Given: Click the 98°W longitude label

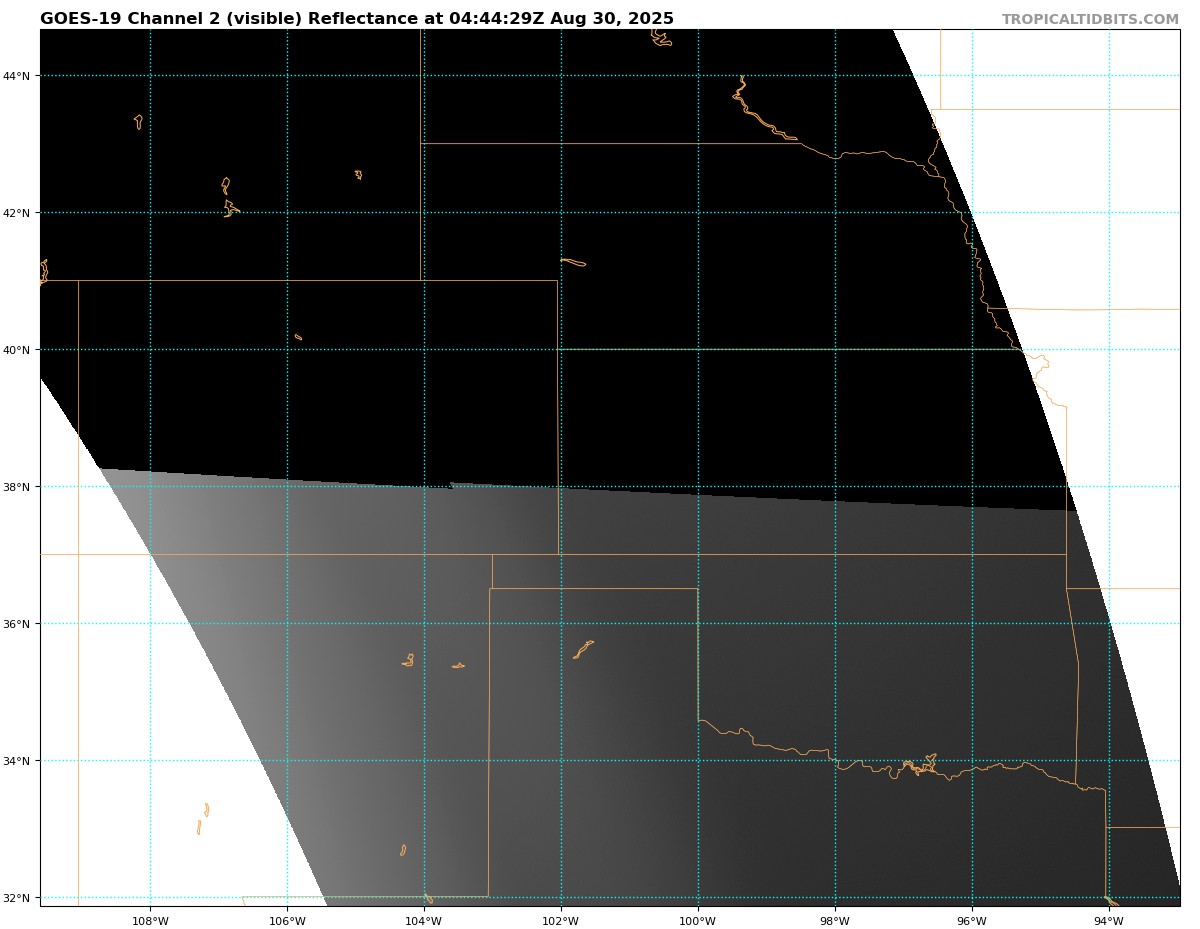Looking at the screenshot, I should [x=835, y=921].
